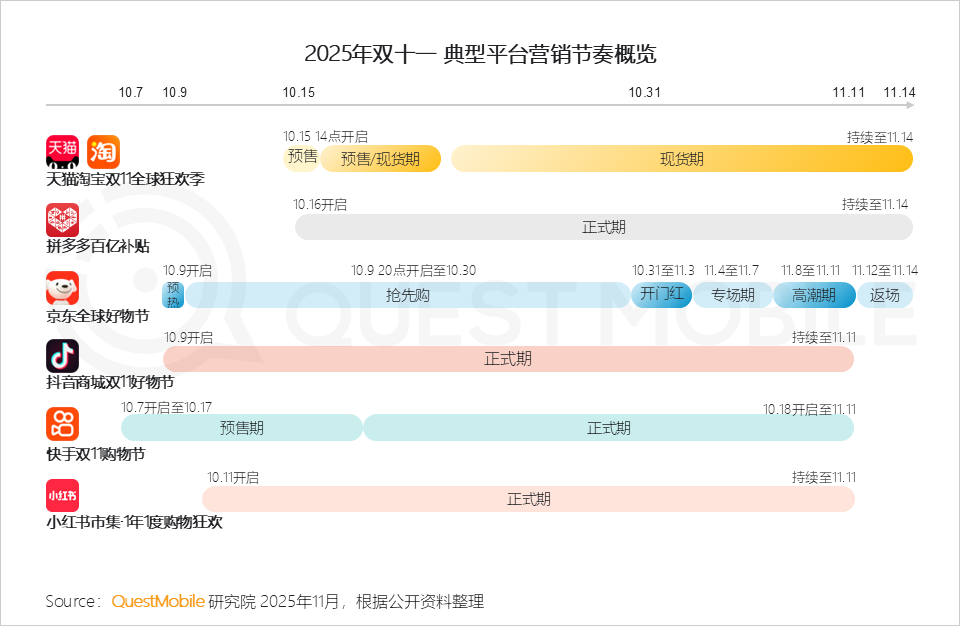
Task: Enable the 高潮期 highlighted phase pill
Action: (814, 294)
